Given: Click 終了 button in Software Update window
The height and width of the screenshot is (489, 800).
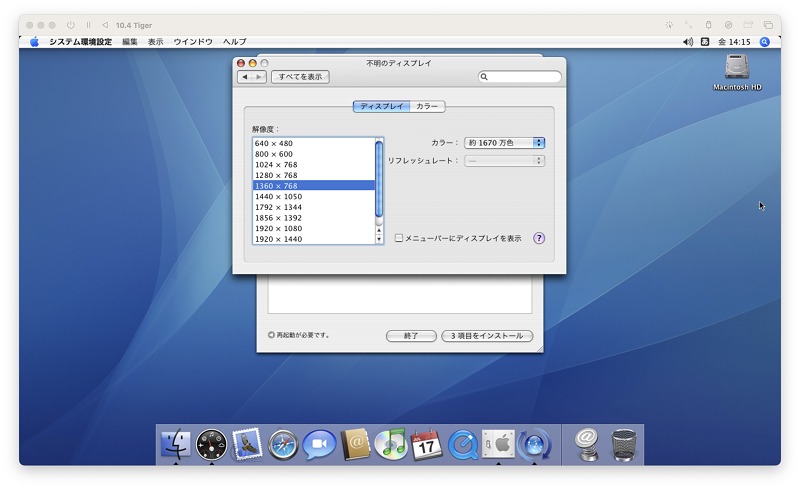Looking at the screenshot, I should (411, 336).
